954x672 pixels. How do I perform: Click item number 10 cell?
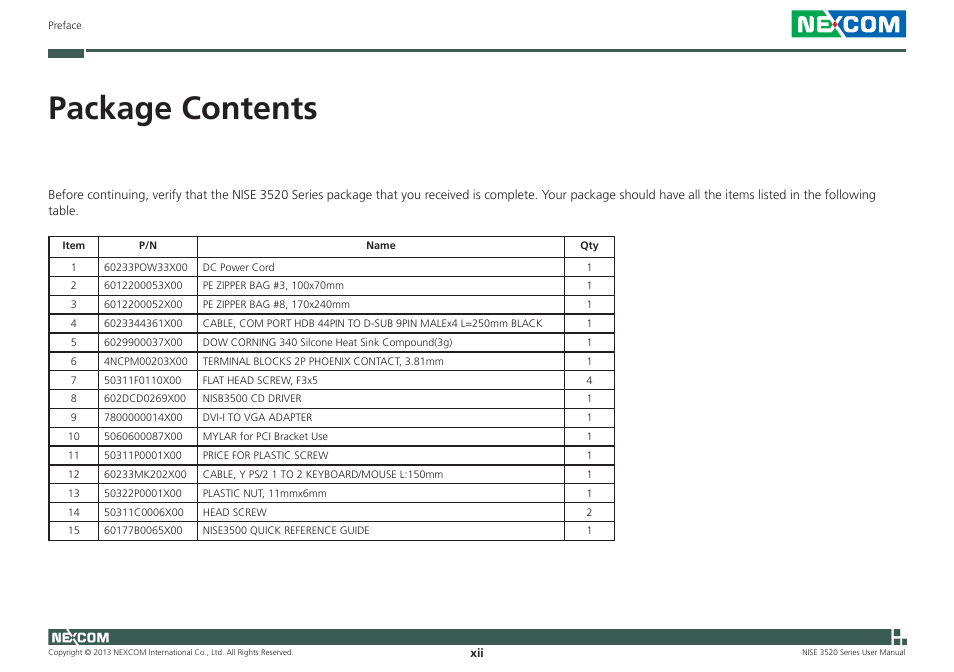point(74,437)
